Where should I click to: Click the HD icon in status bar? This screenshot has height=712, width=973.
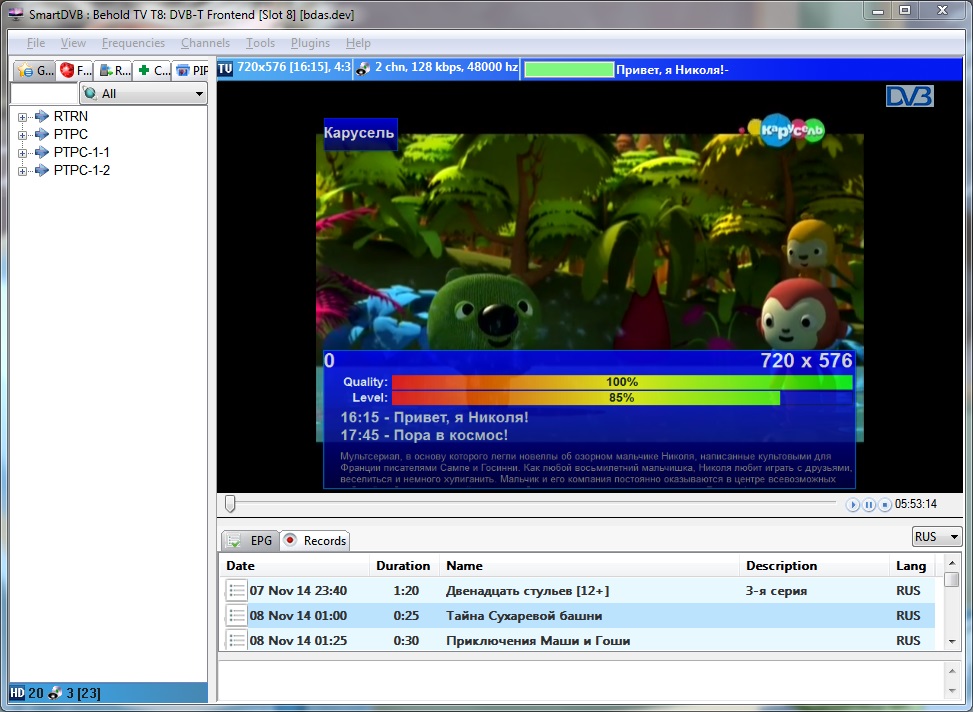point(17,693)
